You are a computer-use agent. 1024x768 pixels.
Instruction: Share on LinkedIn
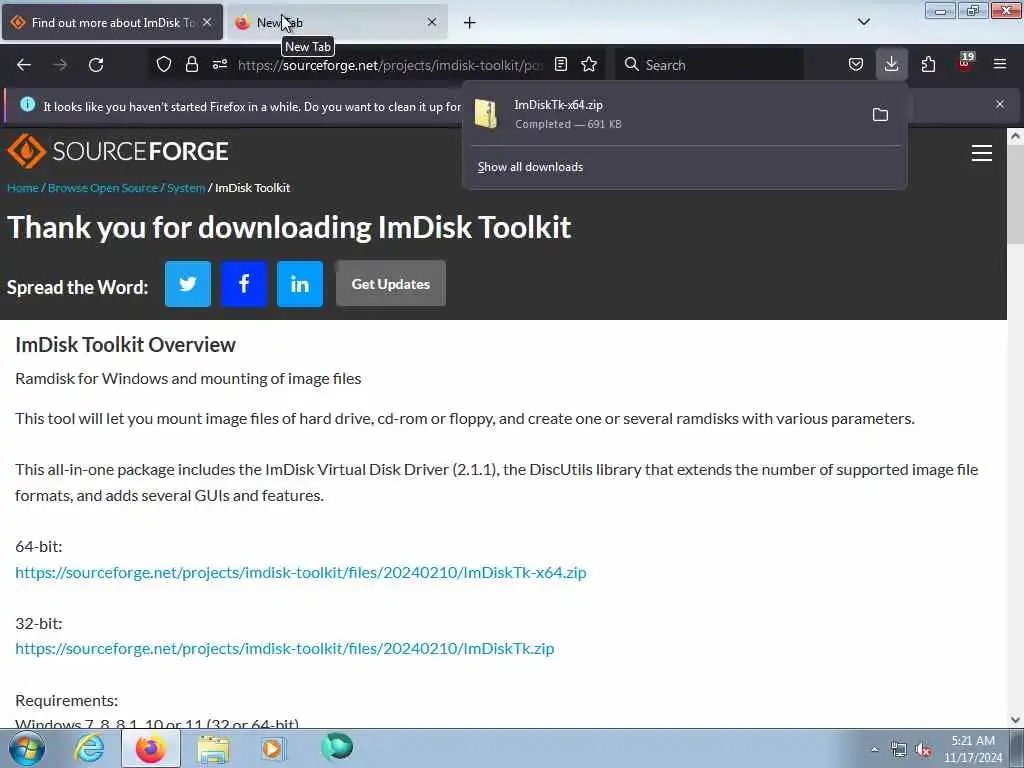pos(300,284)
